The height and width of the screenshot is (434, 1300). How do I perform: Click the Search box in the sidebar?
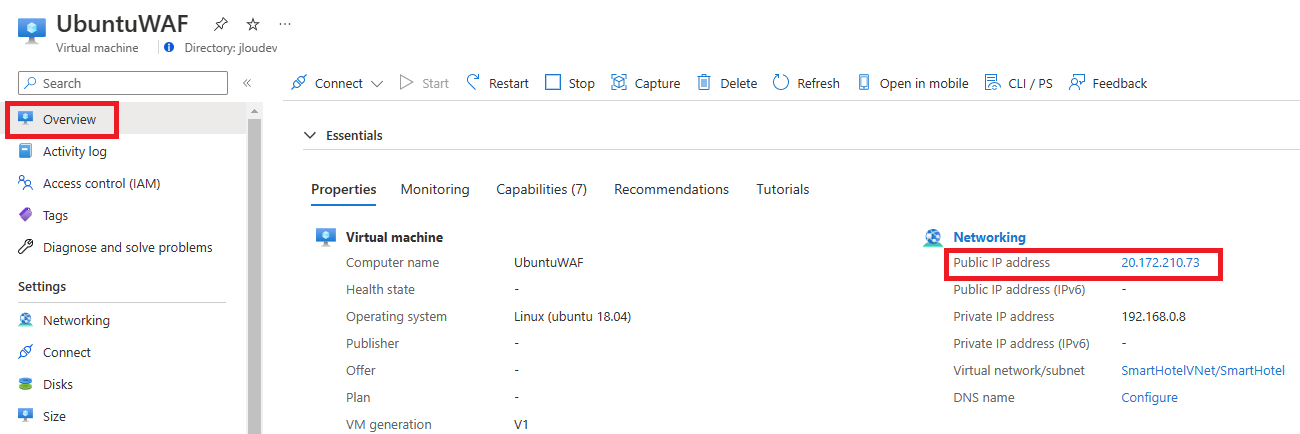pos(122,83)
